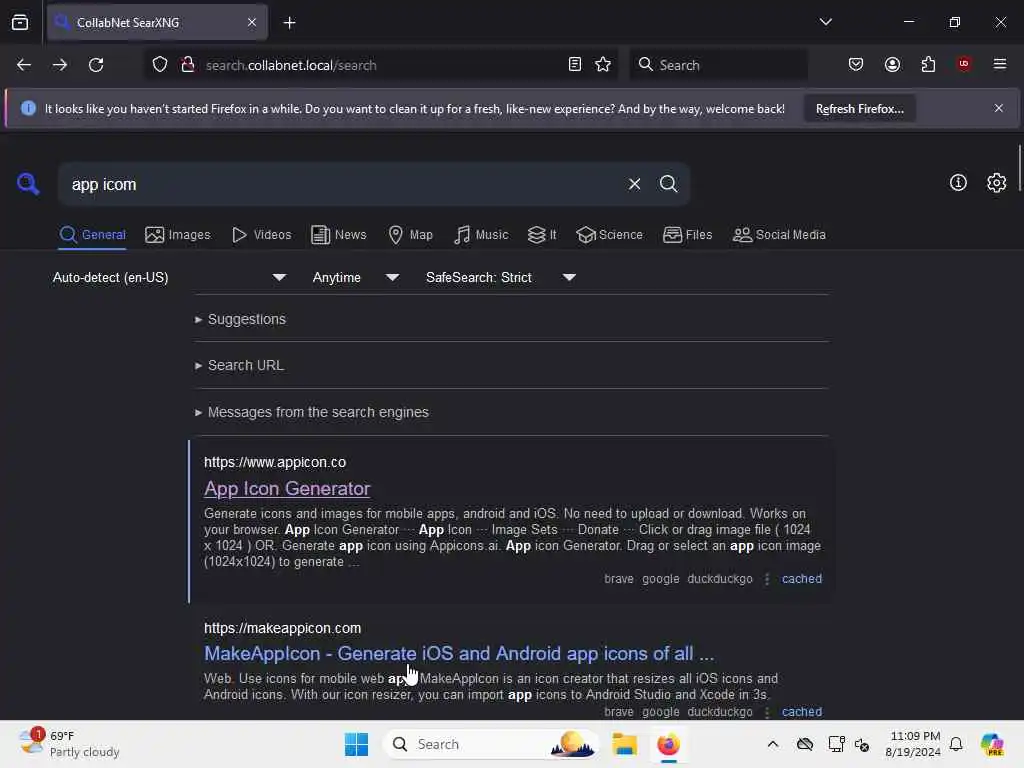
Task: Open the clock showing 11:09 PM
Action: tap(913, 744)
